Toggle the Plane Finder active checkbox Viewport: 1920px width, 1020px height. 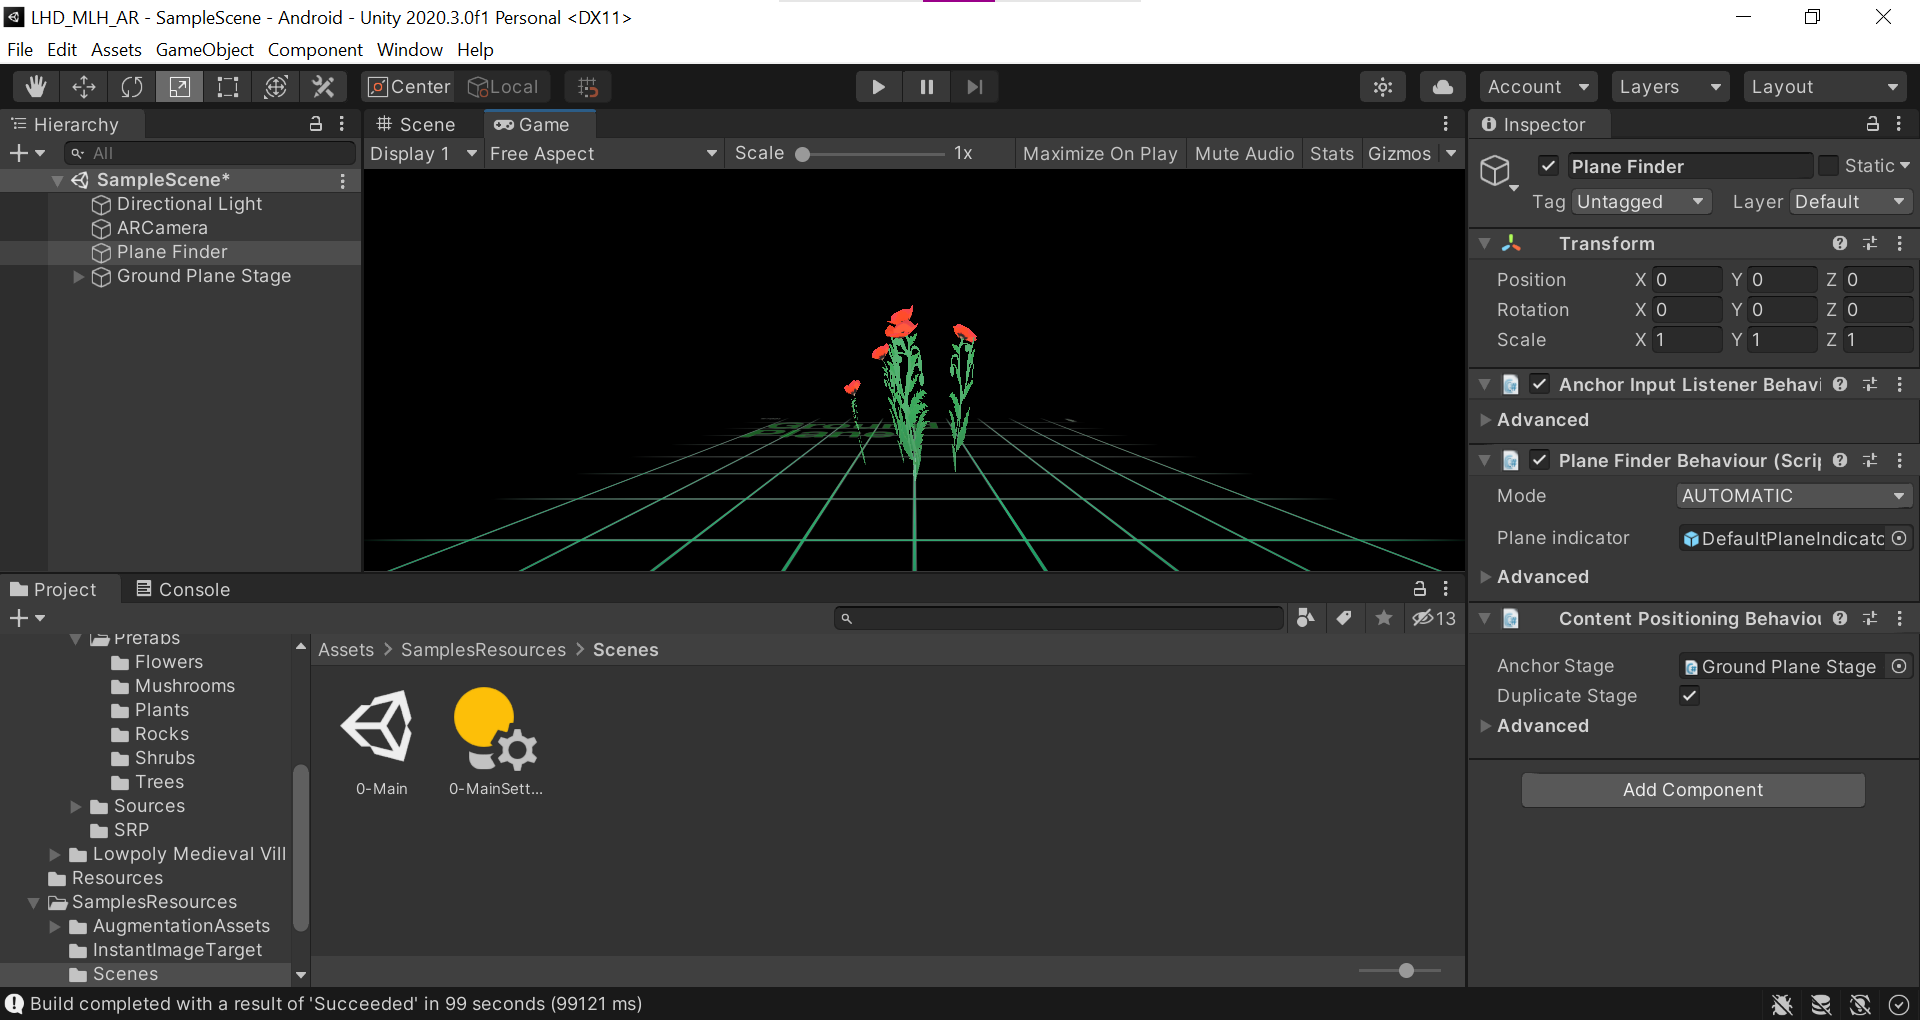(x=1548, y=166)
